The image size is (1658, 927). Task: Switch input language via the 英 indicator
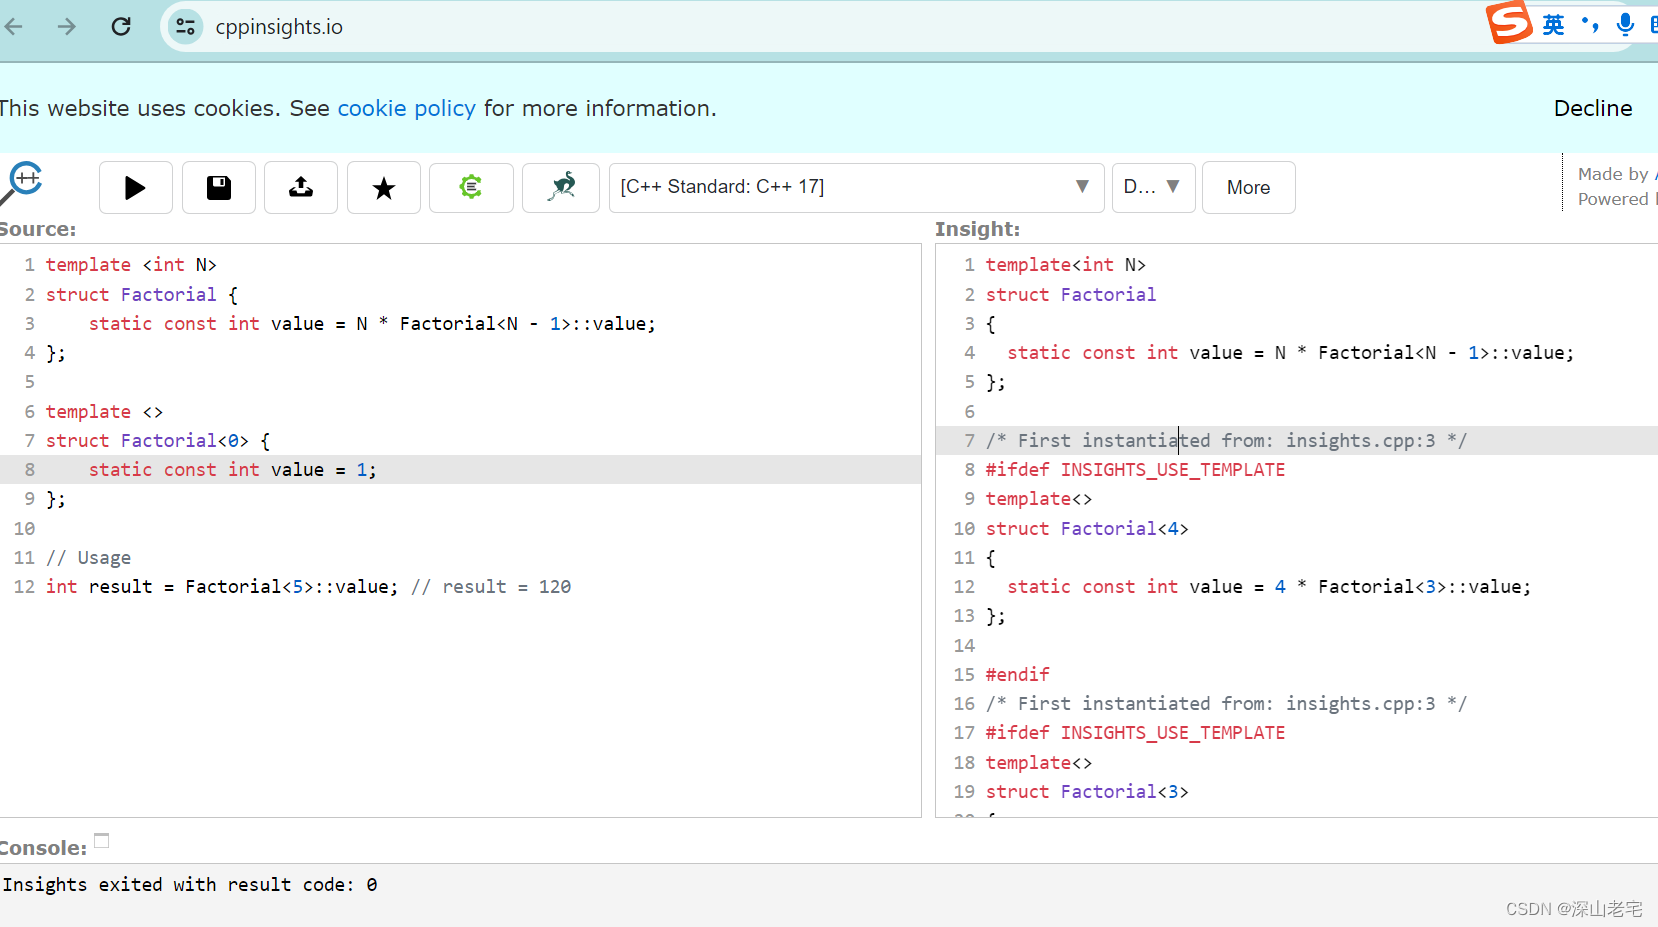click(1553, 25)
